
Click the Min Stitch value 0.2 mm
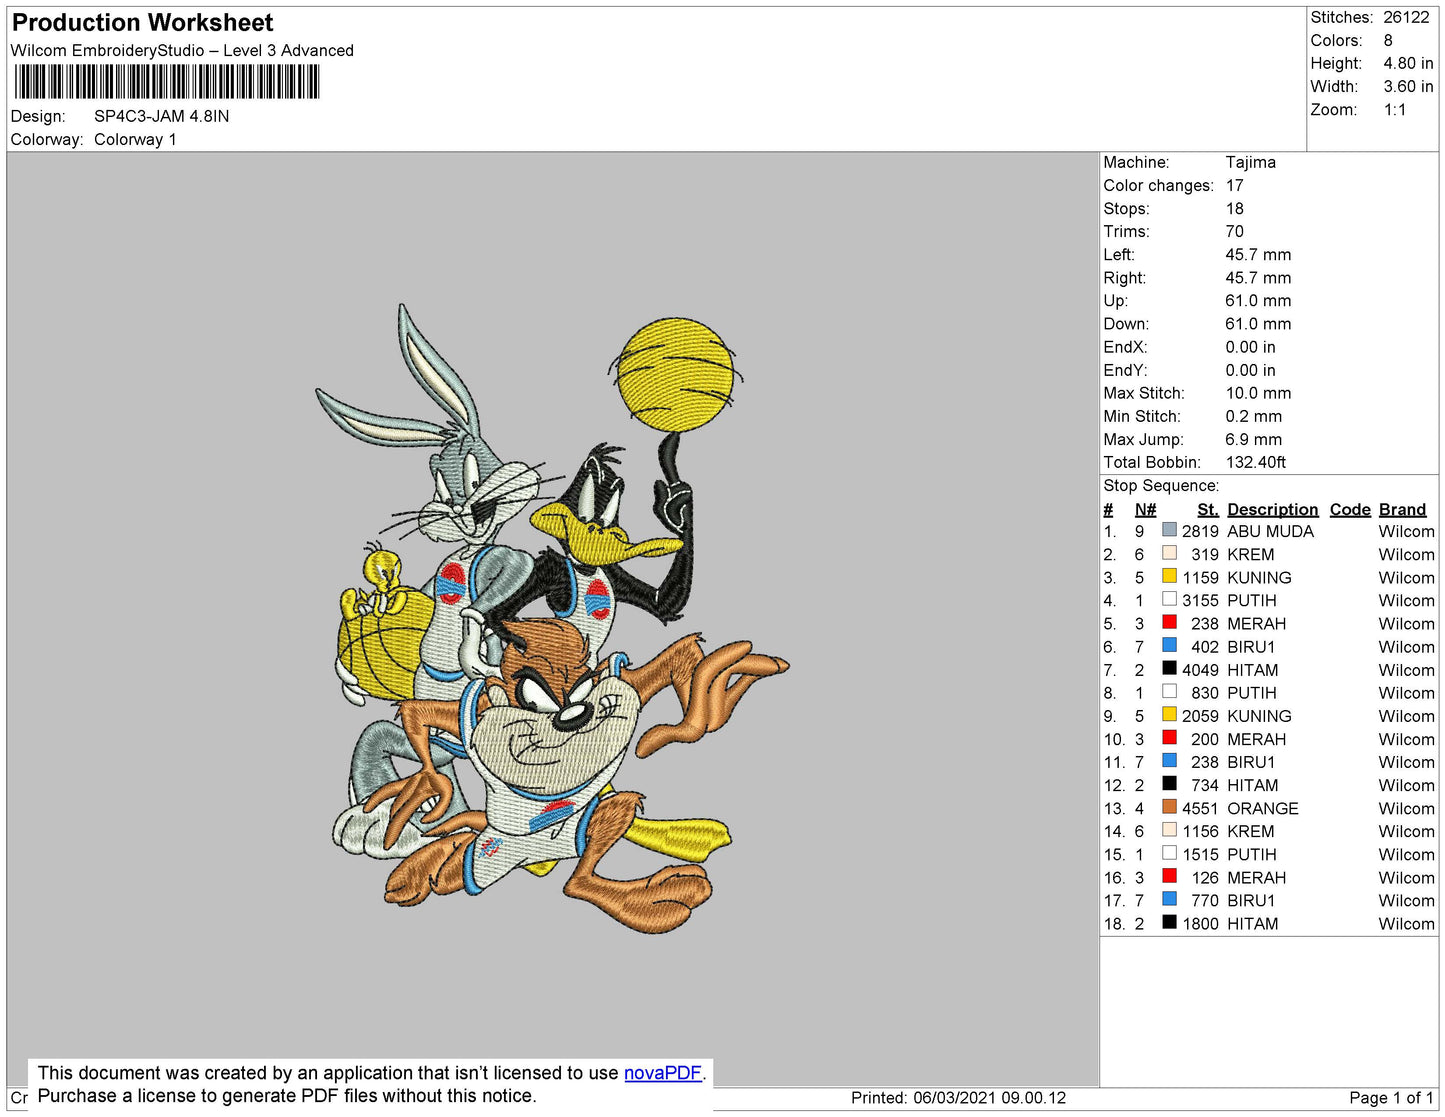(1253, 416)
